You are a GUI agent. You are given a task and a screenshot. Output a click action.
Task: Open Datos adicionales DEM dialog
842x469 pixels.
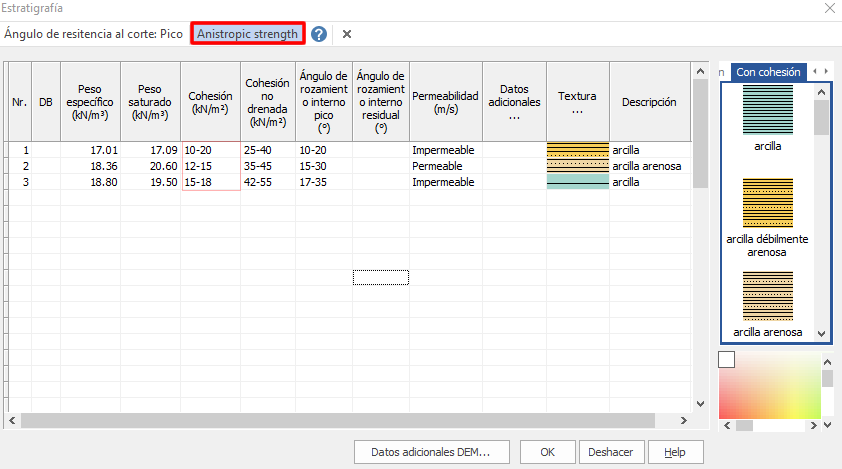431,452
